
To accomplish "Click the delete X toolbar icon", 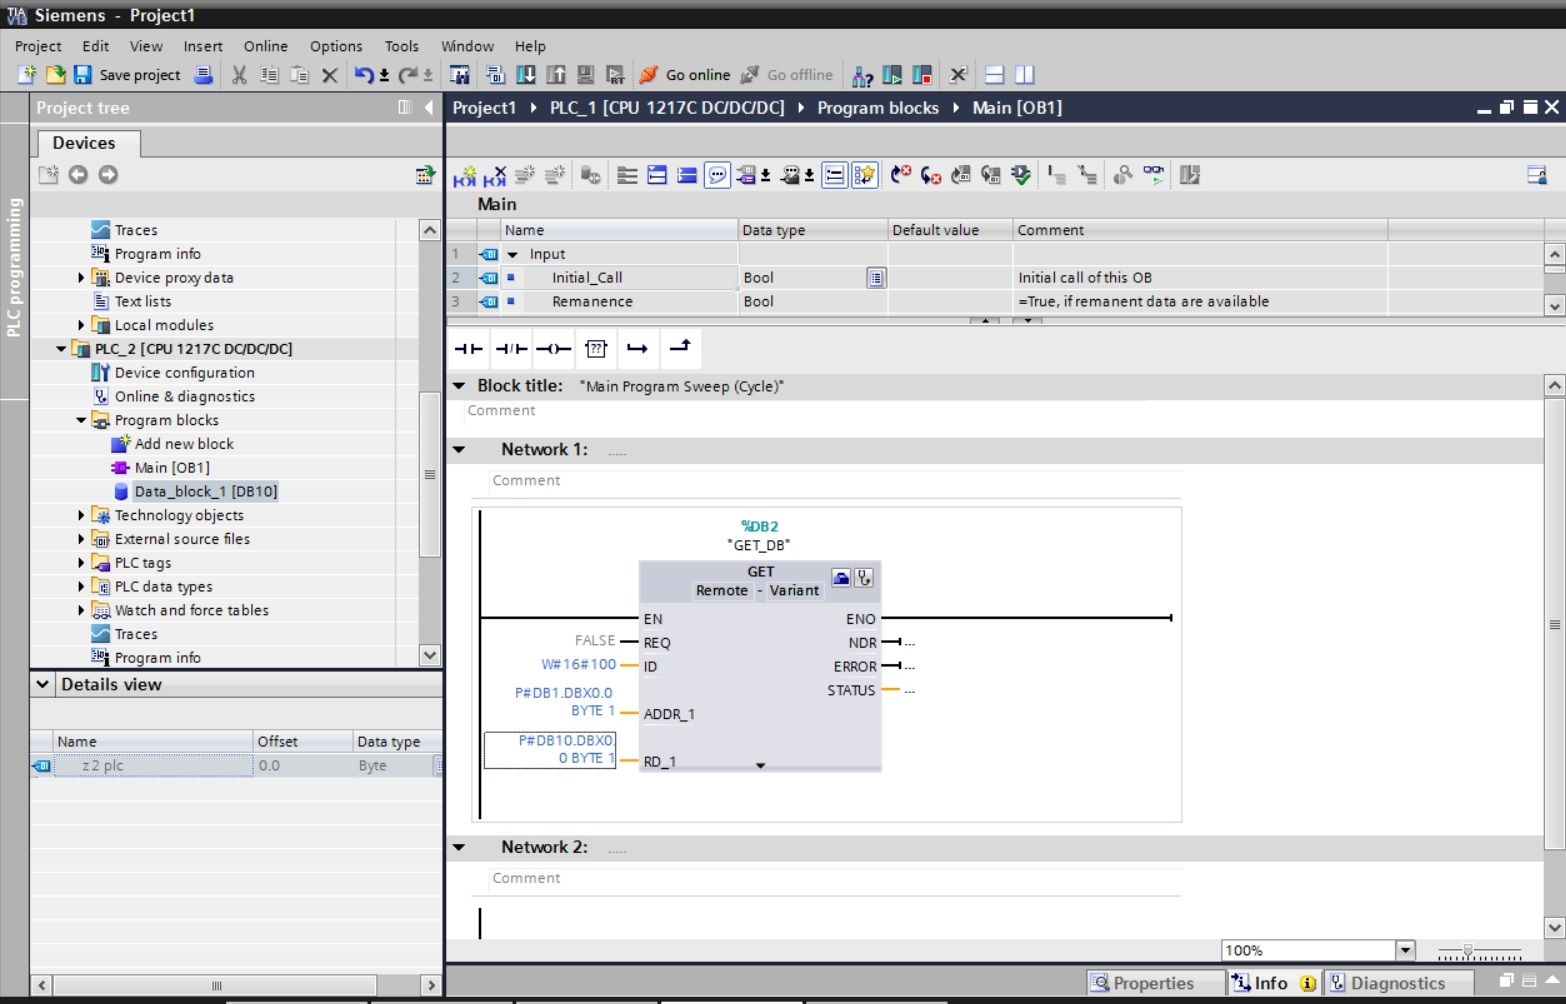I will tap(329, 75).
